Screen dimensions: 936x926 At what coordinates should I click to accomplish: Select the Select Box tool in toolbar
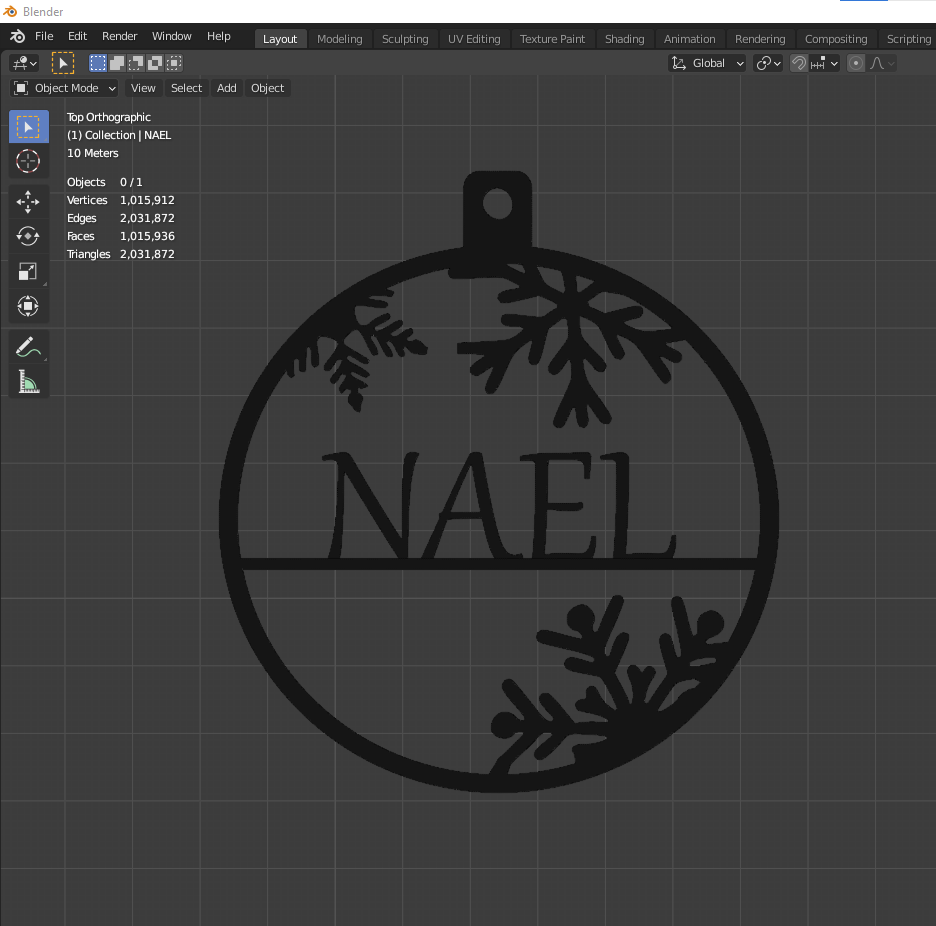[x=29, y=127]
